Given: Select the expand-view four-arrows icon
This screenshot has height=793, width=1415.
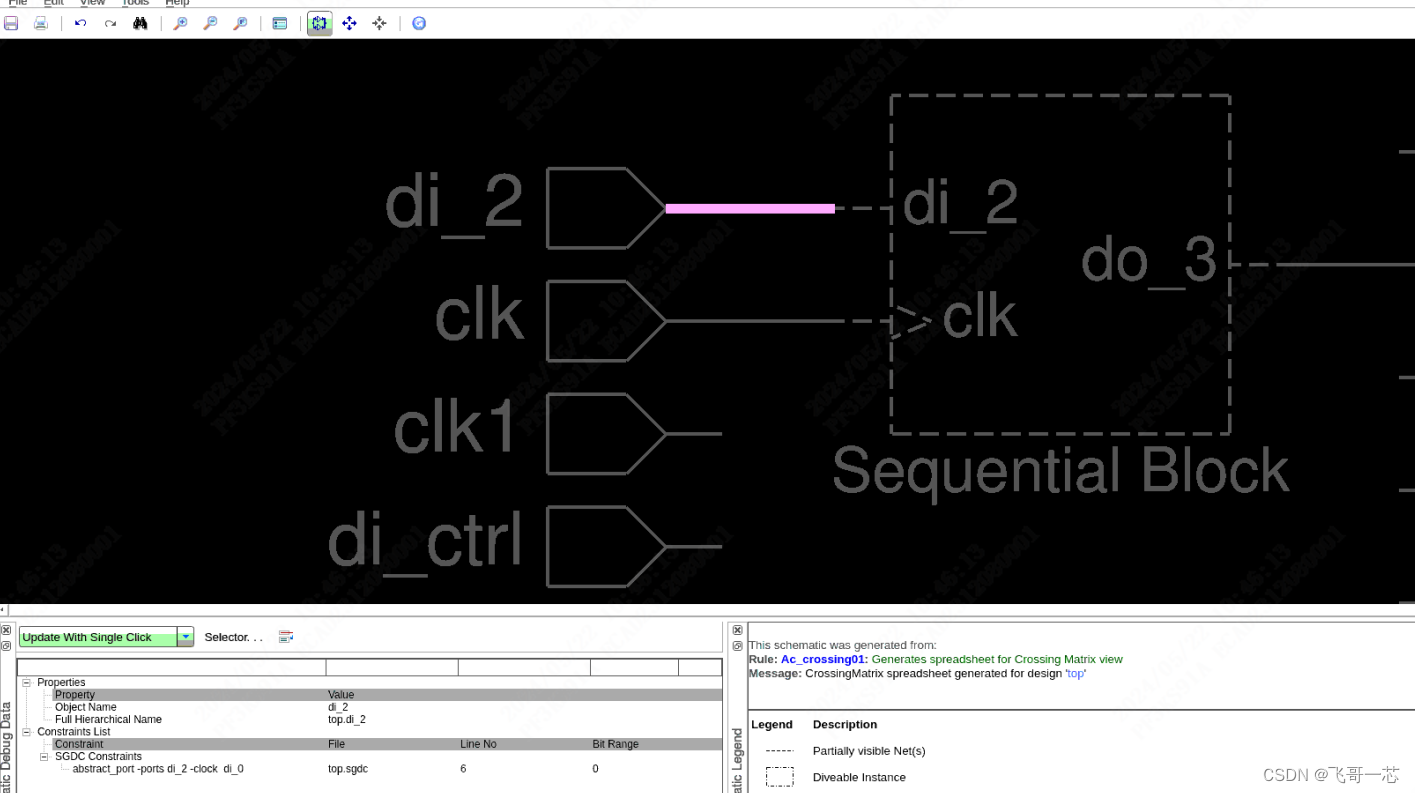Looking at the screenshot, I should point(349,23).
